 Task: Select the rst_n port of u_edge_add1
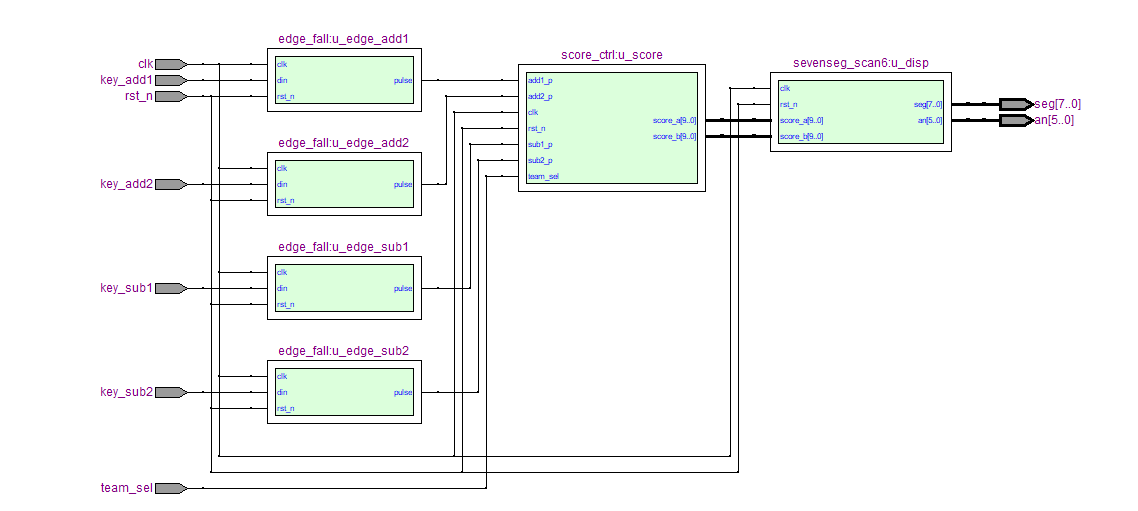(285, 97)
